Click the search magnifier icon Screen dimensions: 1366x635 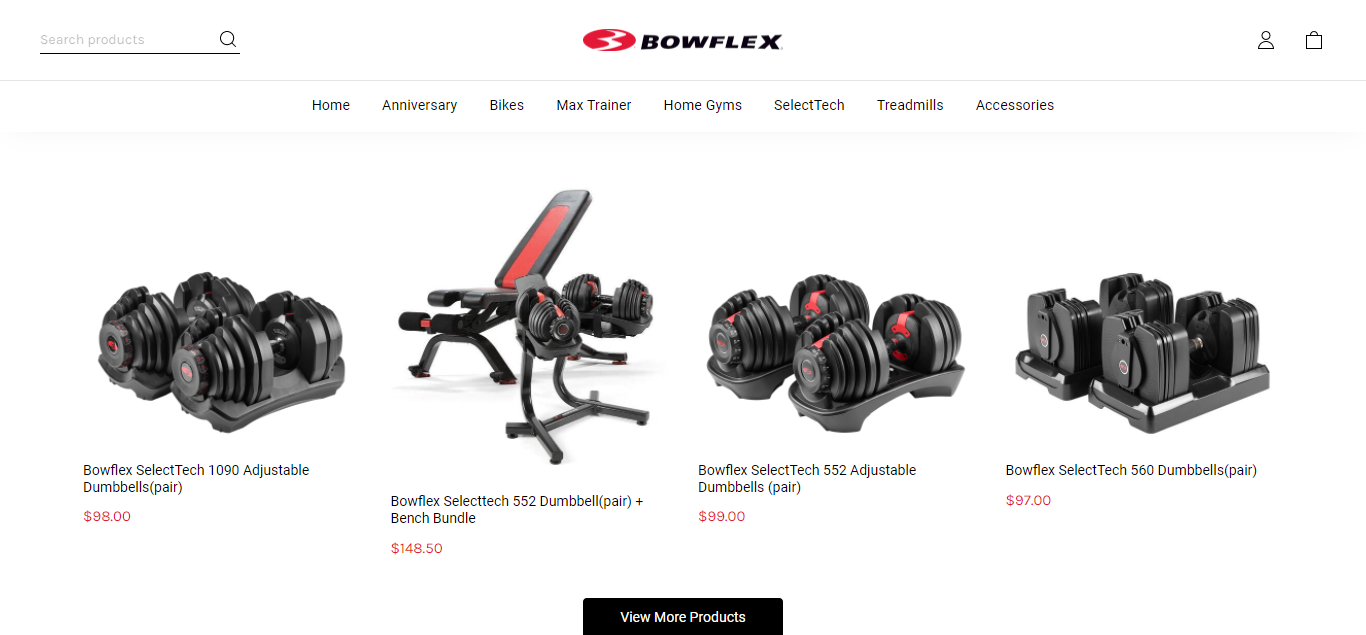(x=228, y=39)
